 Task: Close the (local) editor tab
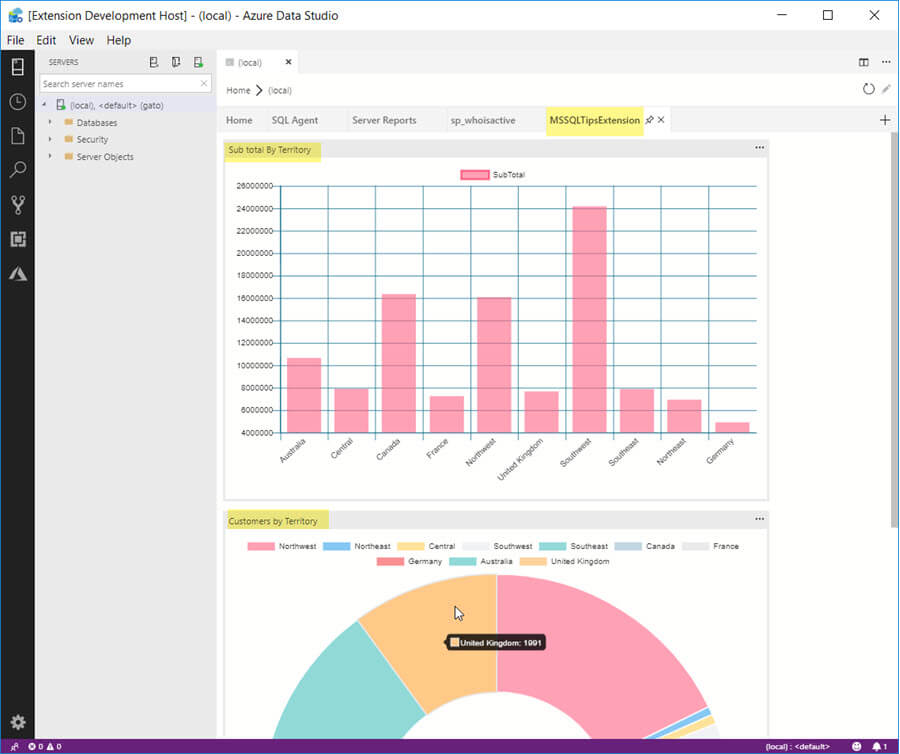289,62
